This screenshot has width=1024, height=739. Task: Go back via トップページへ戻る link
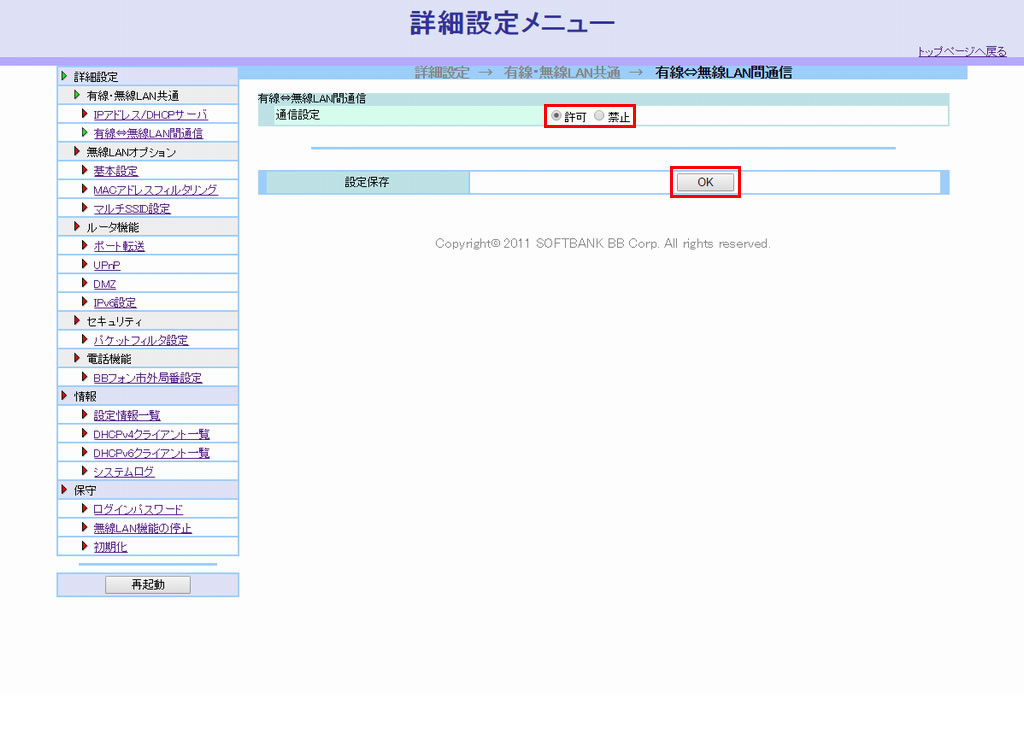(x=962, y=52)
